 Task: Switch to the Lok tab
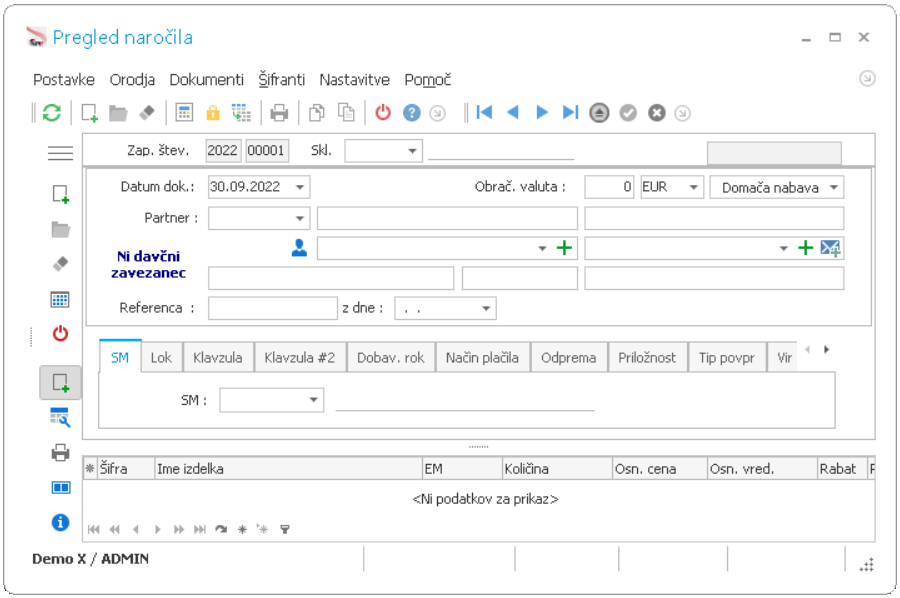pos(161,358)
